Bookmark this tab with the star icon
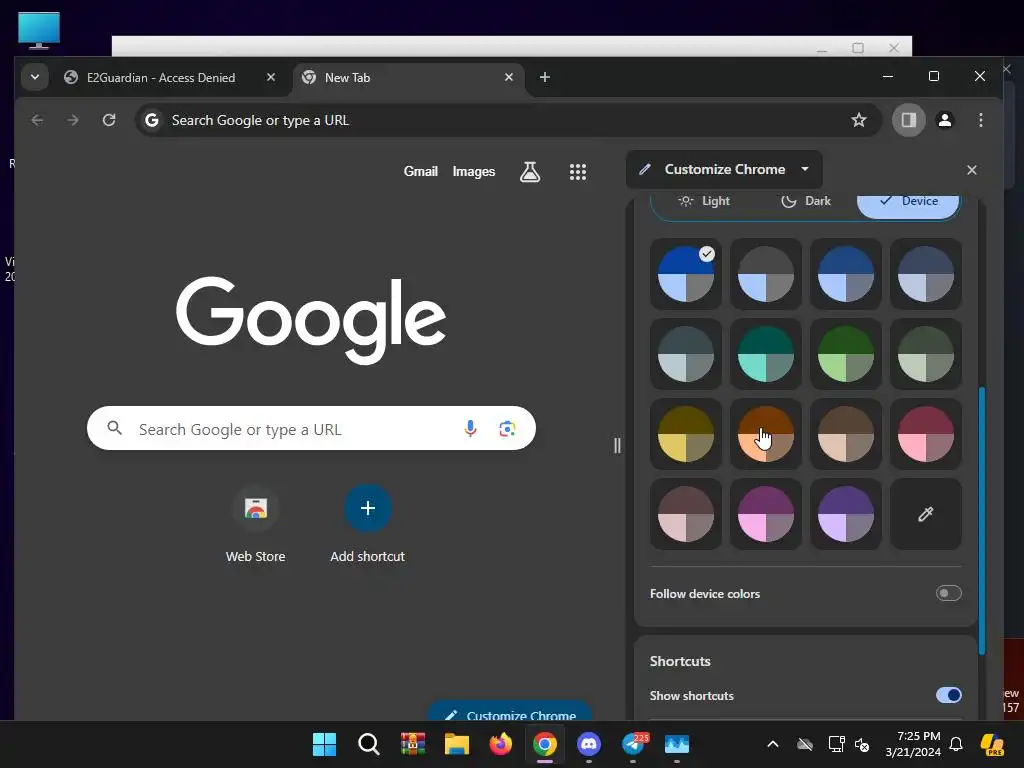Image resolution: width=1024 pixels, height=768 pixels. click(859, 120)
